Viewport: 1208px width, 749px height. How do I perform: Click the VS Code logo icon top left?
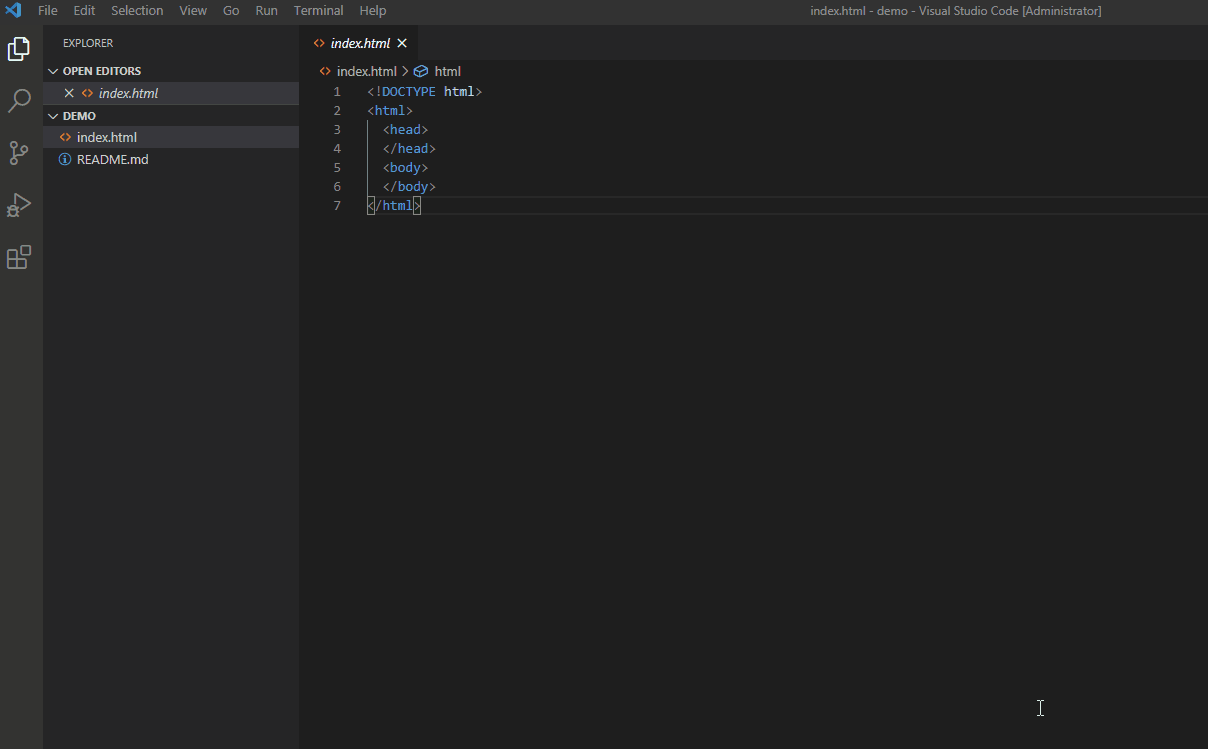(12, 10)
